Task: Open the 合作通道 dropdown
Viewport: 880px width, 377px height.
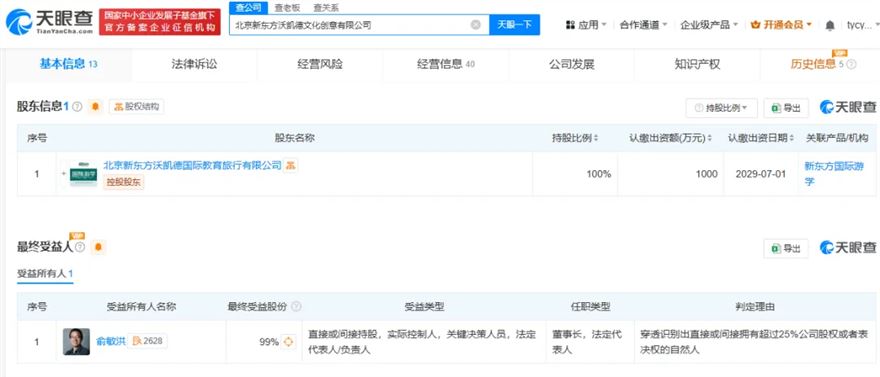Action: 643,25
